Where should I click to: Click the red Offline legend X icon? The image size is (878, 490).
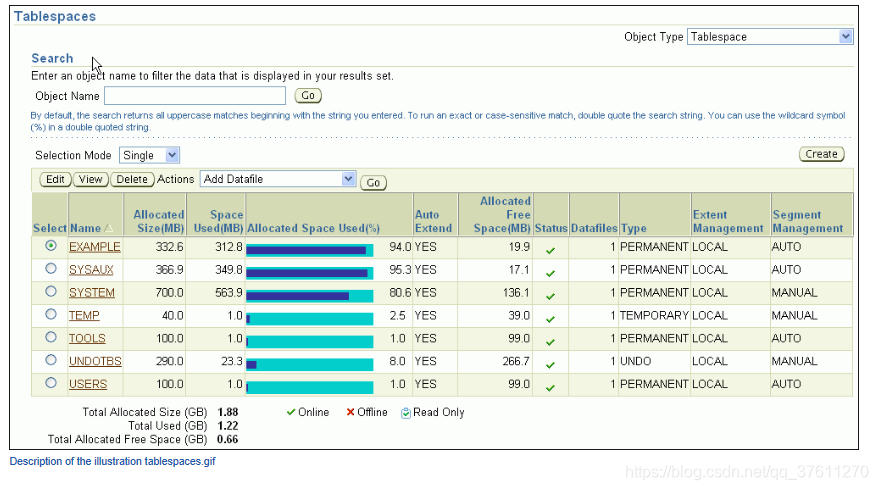pyautogui.click(x=351, y=412)
